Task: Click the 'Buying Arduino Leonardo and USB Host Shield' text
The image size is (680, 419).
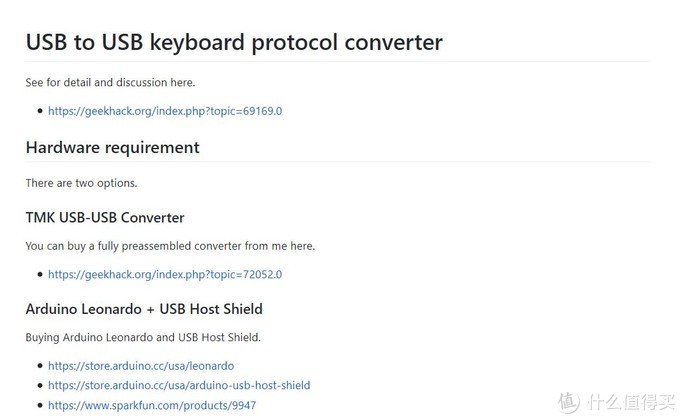Action: click(143, 337)
